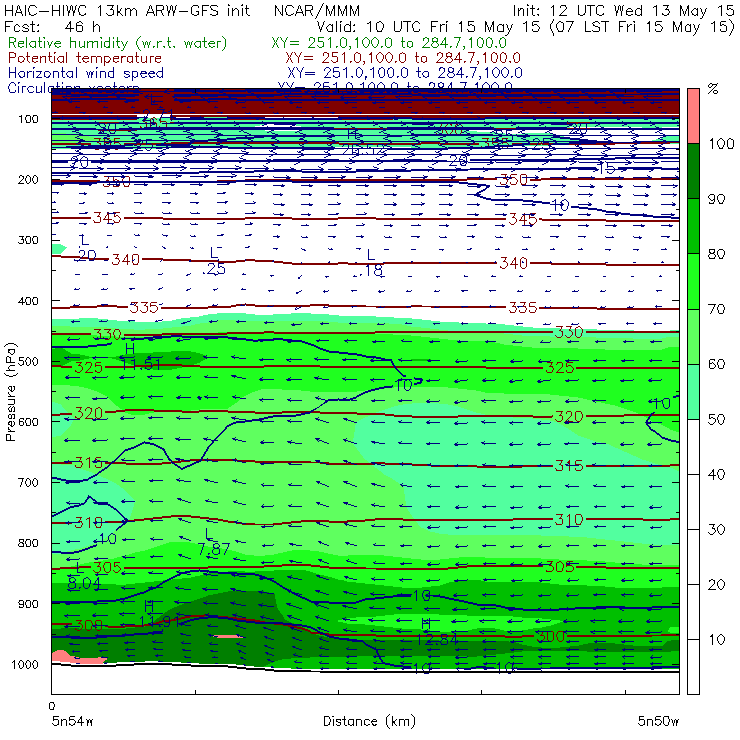740x740 pixels.
Task: Click the pink above-100% color bar segment
Action: pos(693,116)
